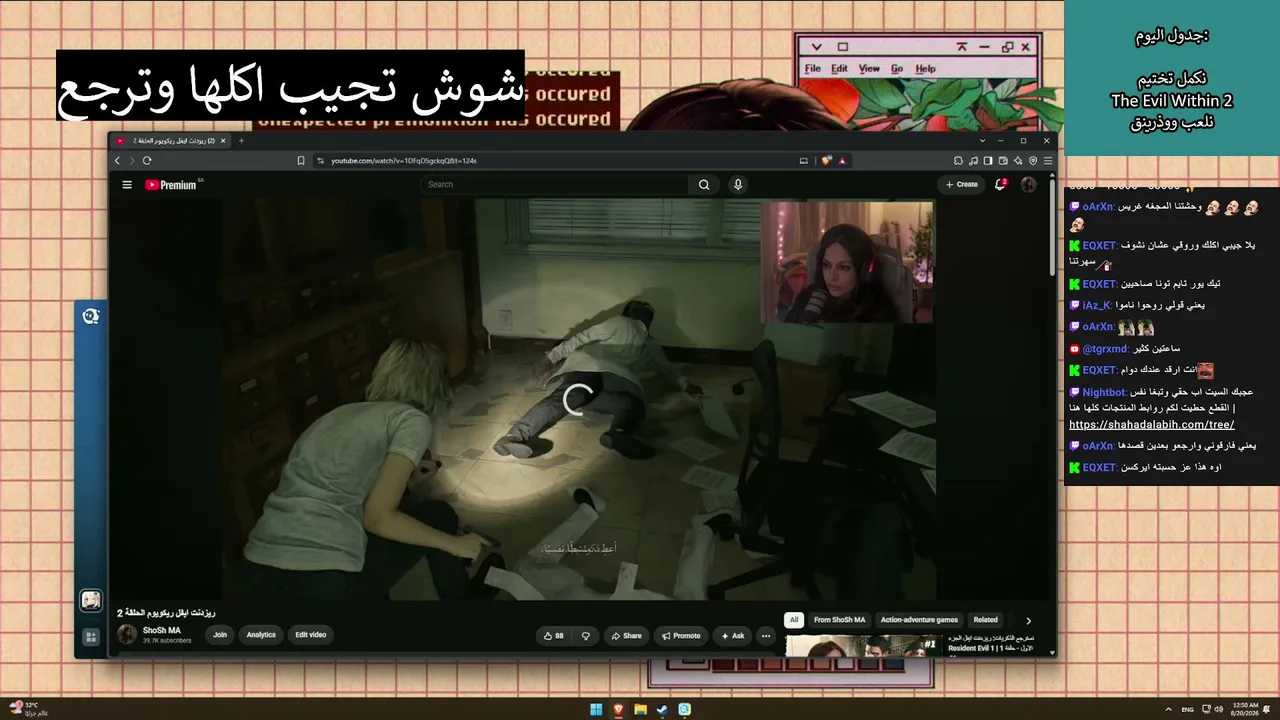Viewport: 1280px width, 720px height.
Task: Click the ShoSh MA channel name
Action: point(162,631)
